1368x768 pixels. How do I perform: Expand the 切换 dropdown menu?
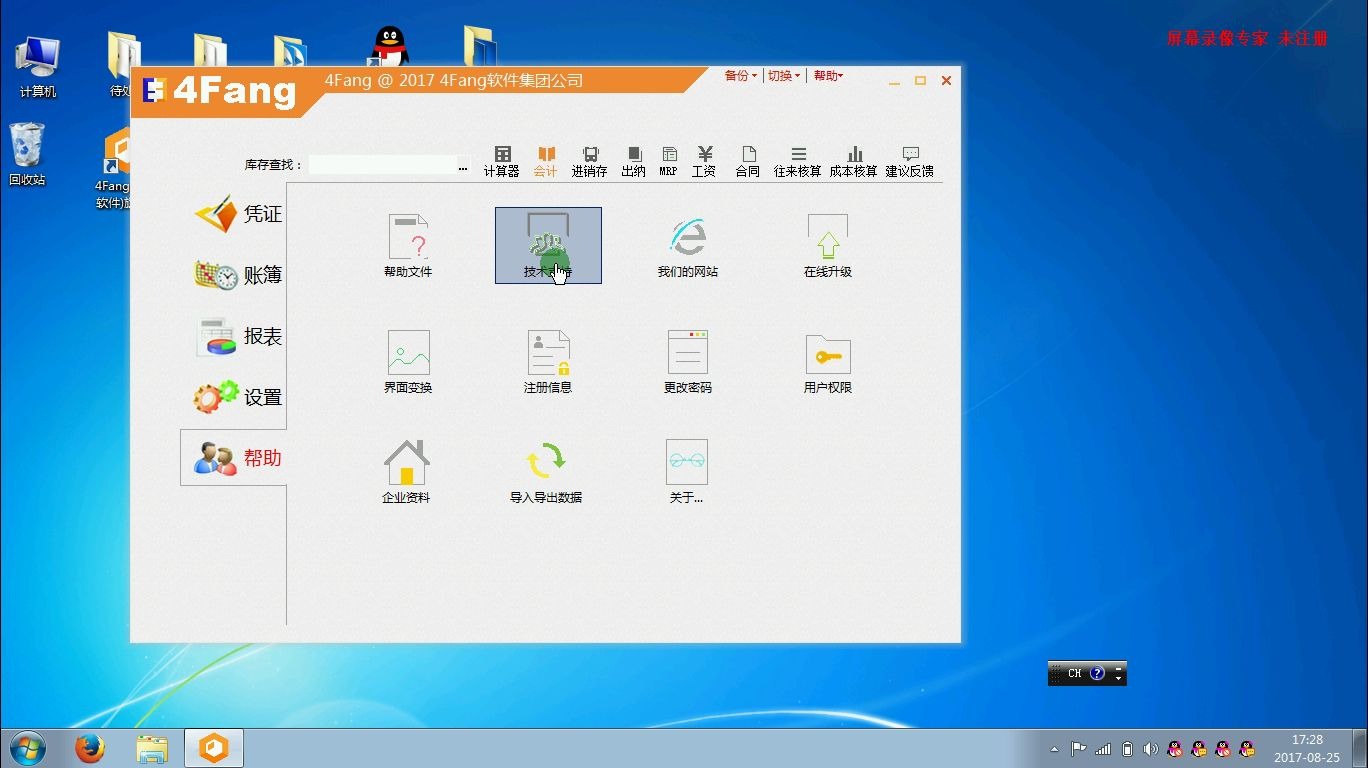click(784, 76)
